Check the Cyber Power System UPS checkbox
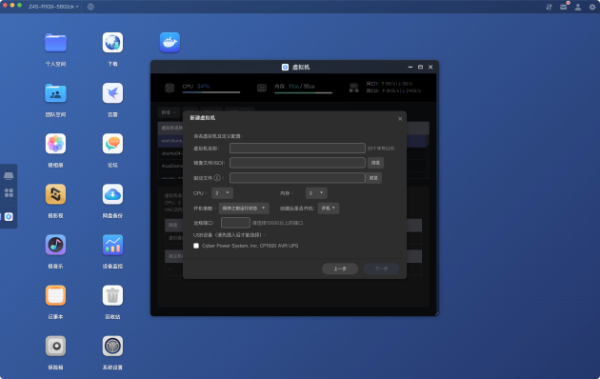The image size is (600, 379). [x=196, y=246]
